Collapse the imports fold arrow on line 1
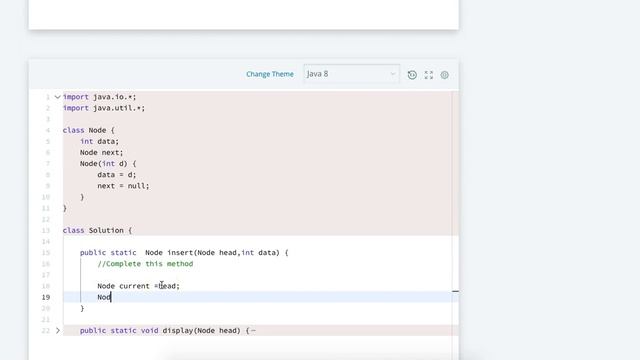640x360 pixels. [58, 97]
